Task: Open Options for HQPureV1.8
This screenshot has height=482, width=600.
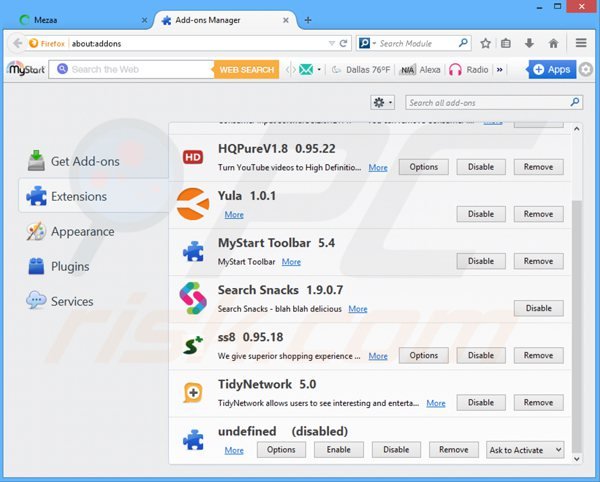Action: pyautogui.click(x=424, y=167)
